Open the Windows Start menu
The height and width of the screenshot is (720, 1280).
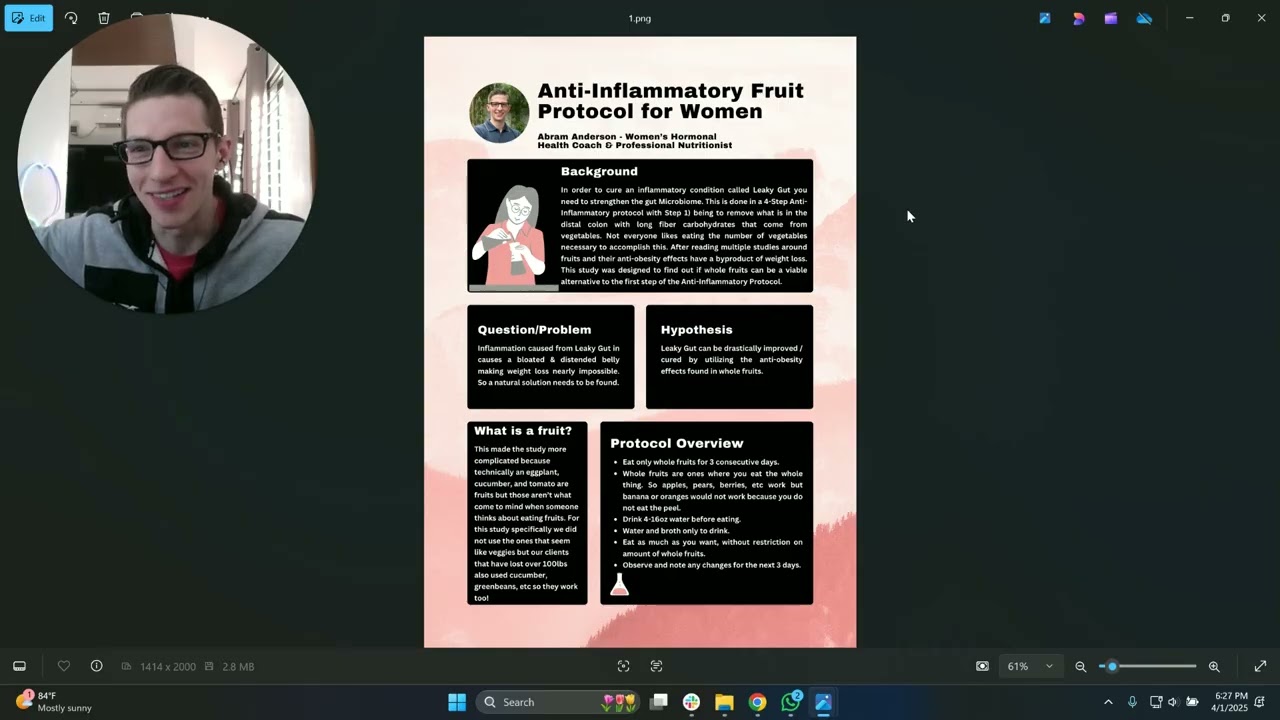point(457,702)
